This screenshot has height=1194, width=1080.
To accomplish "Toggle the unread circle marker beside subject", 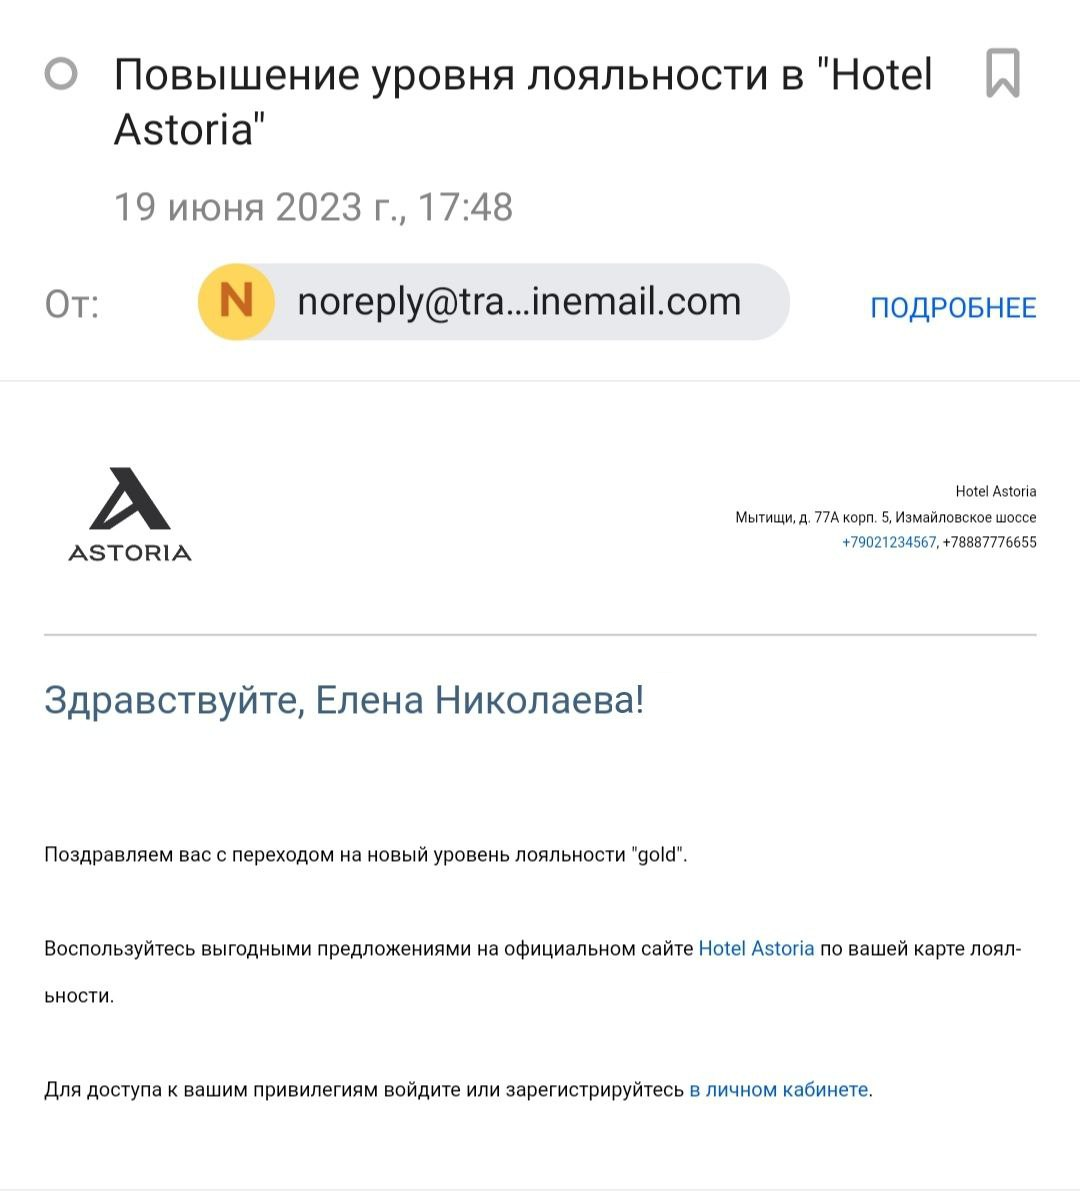I will point(61,74).
